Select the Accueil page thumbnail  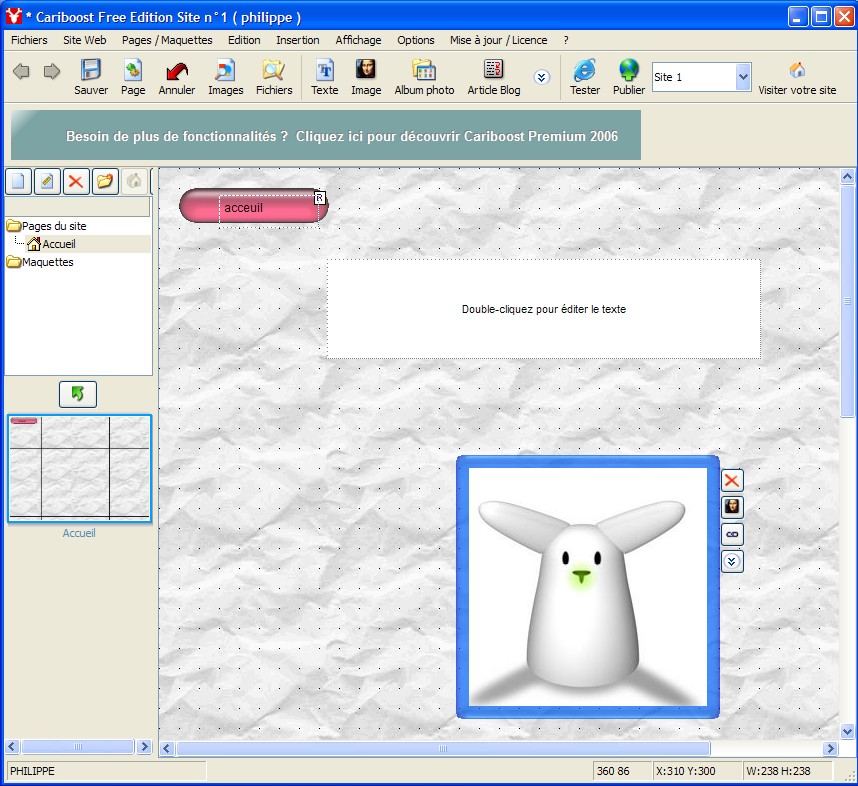[x=79, y=468]
